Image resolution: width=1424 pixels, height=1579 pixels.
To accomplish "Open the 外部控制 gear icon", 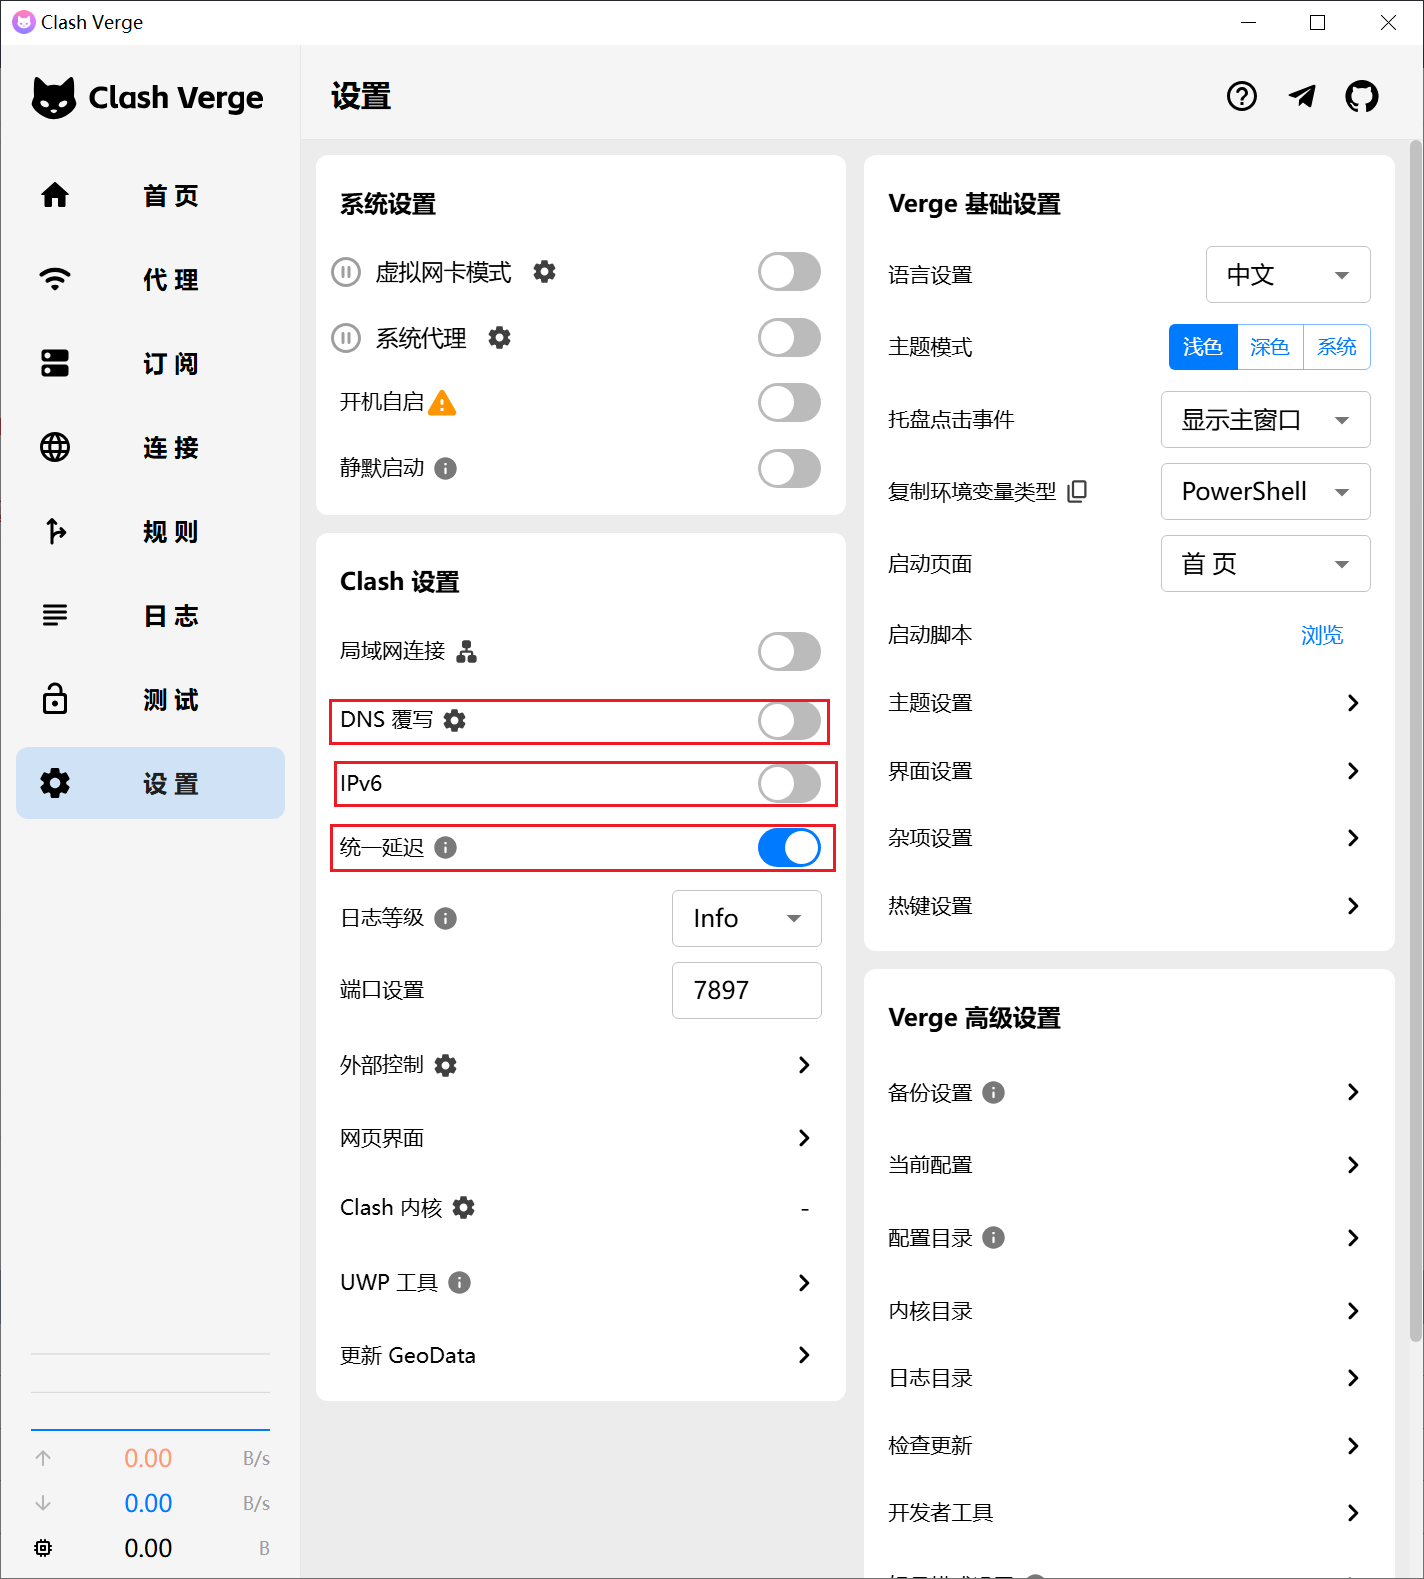I will click(x=446, y=1065).
